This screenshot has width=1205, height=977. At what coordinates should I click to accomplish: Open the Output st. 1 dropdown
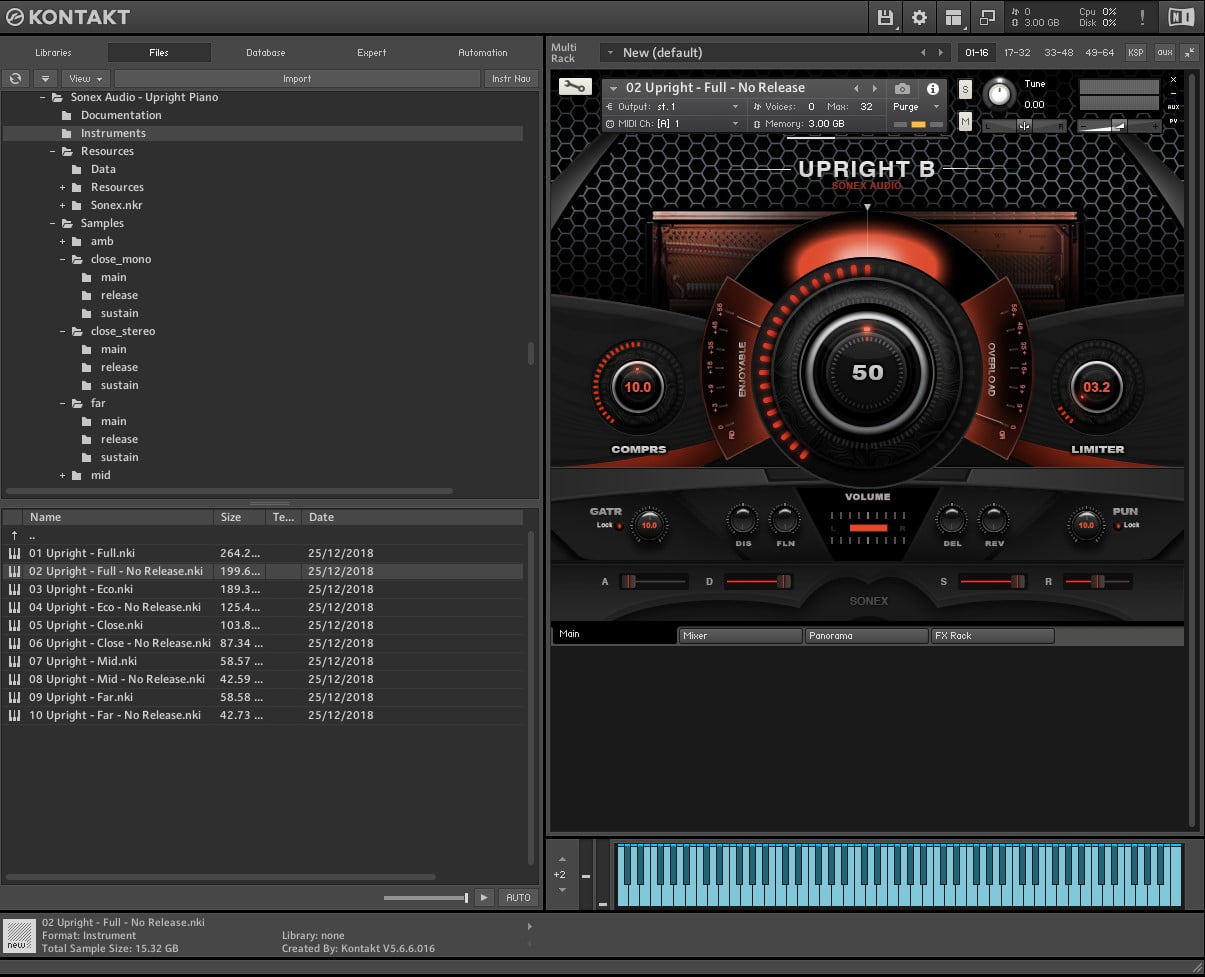[x=673, y=107]
